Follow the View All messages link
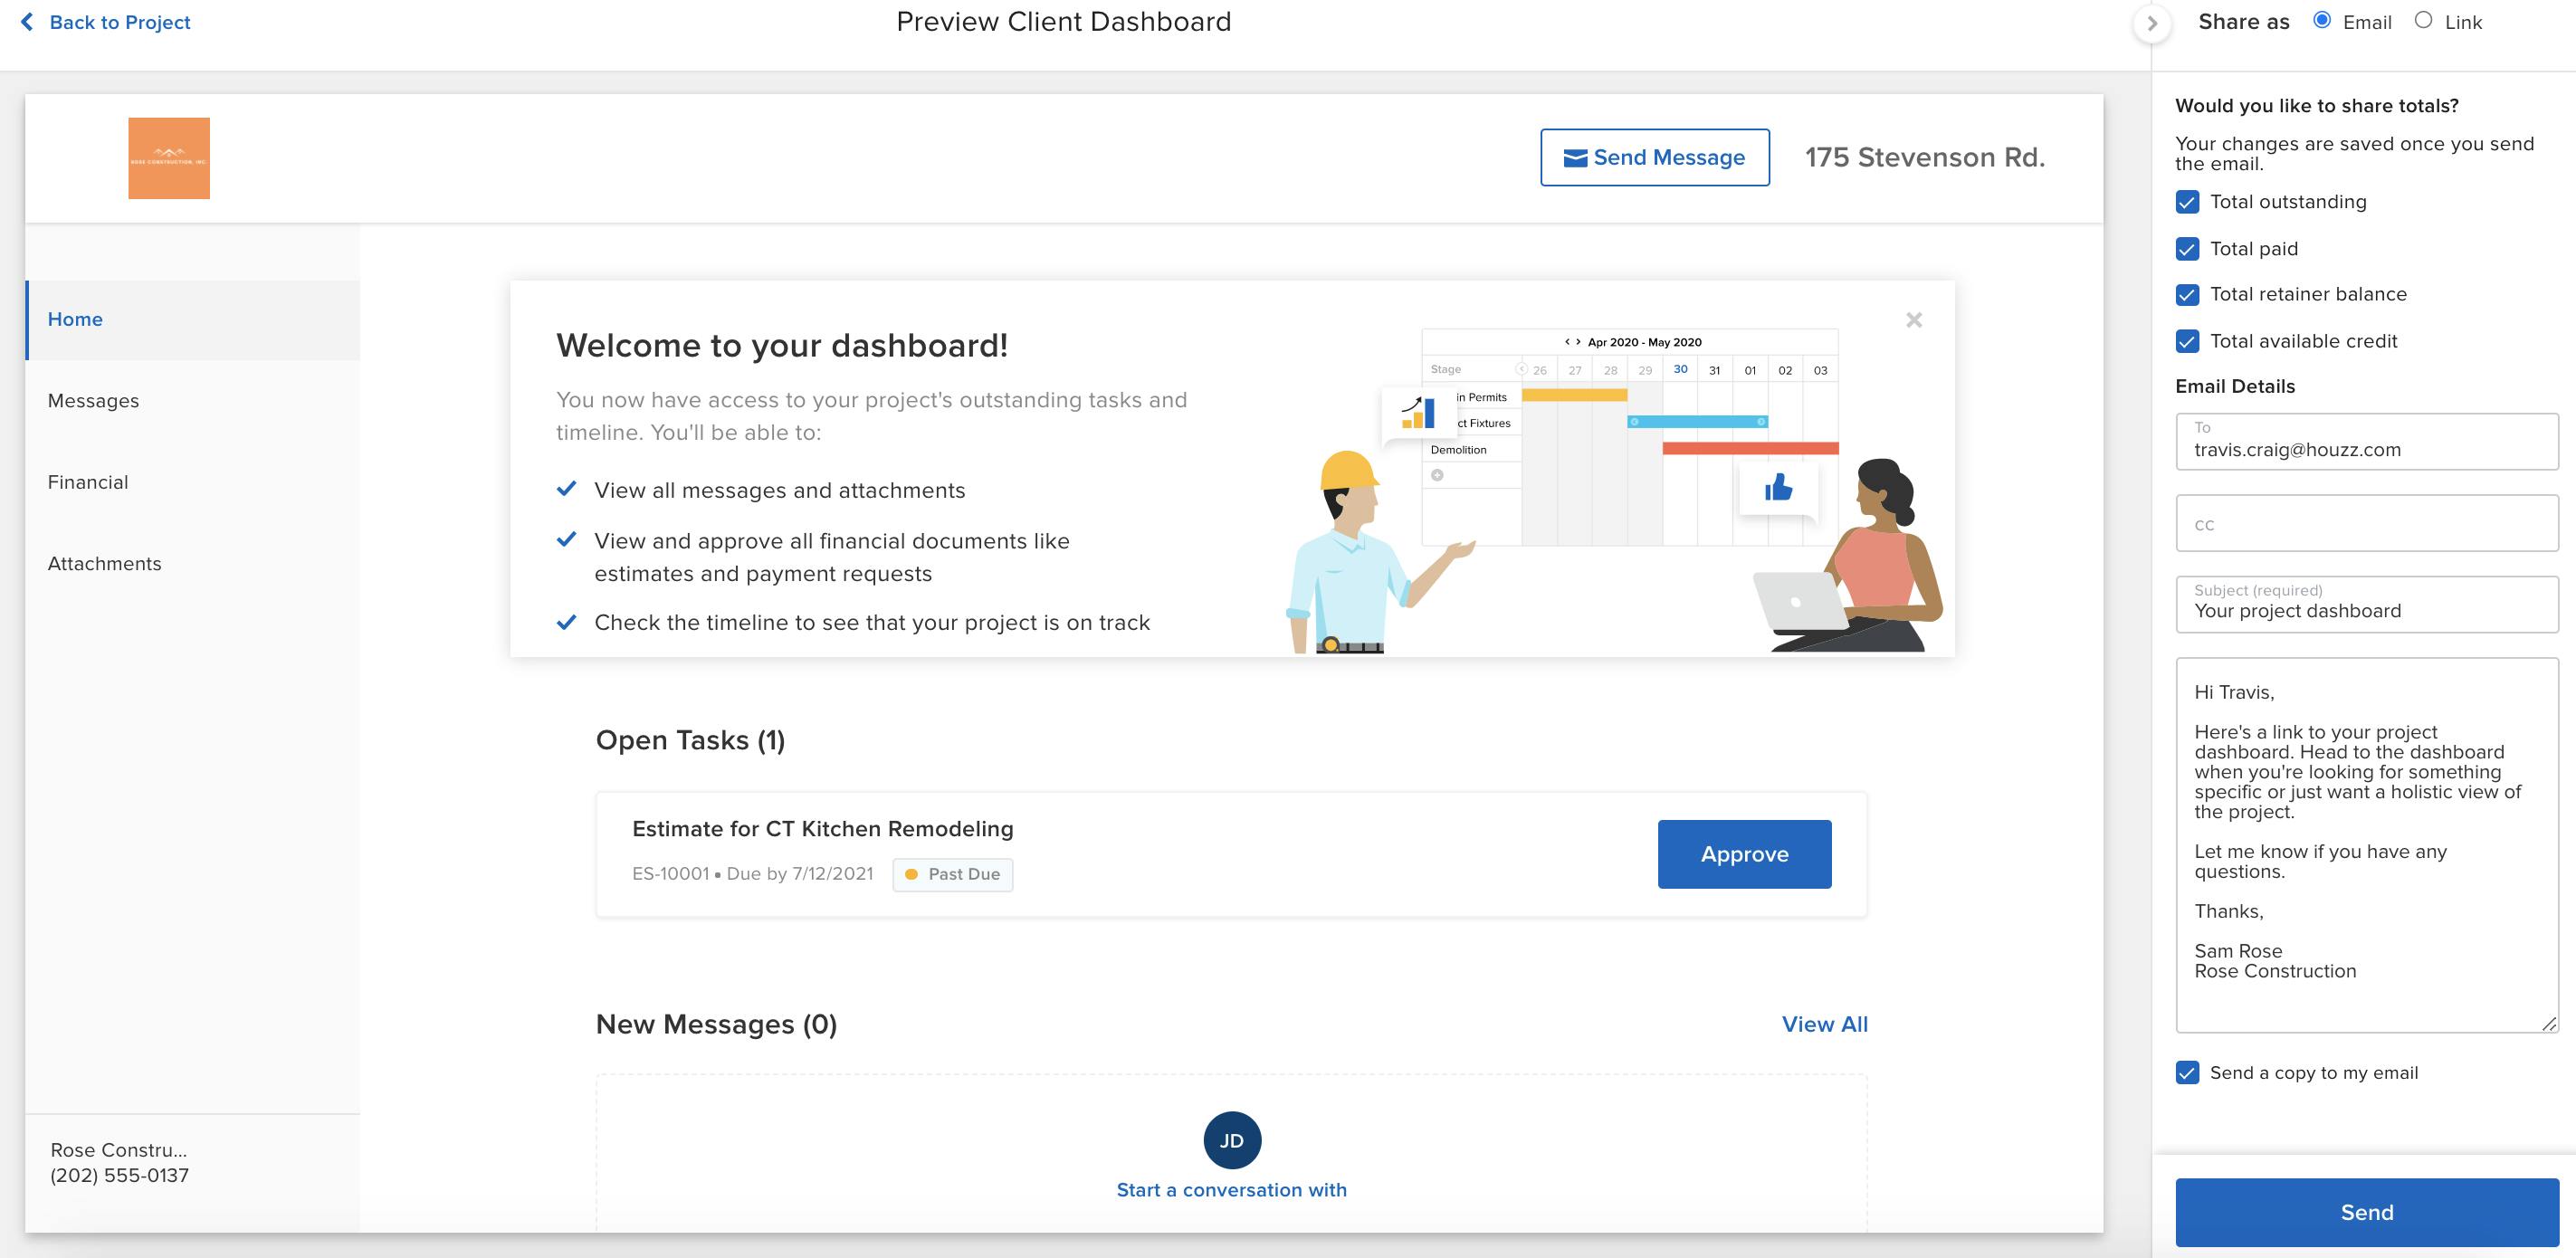2576x1258 pixels. [x=1824, y=1024]
